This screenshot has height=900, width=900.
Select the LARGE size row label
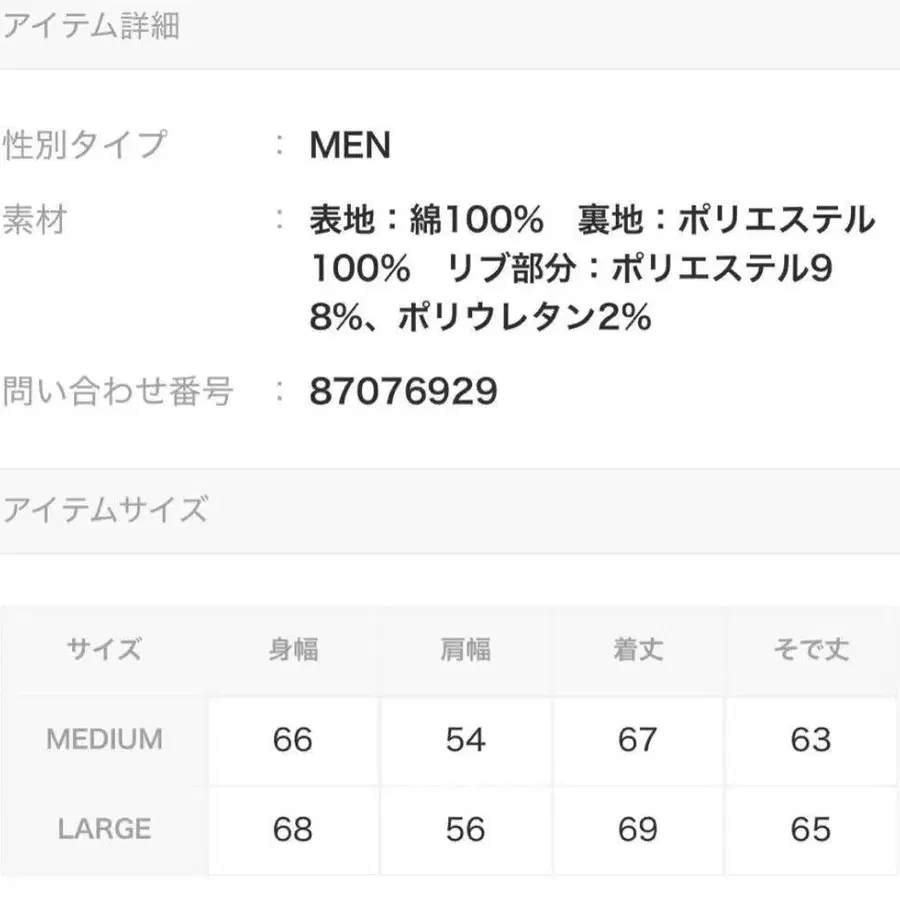[104, 829]
